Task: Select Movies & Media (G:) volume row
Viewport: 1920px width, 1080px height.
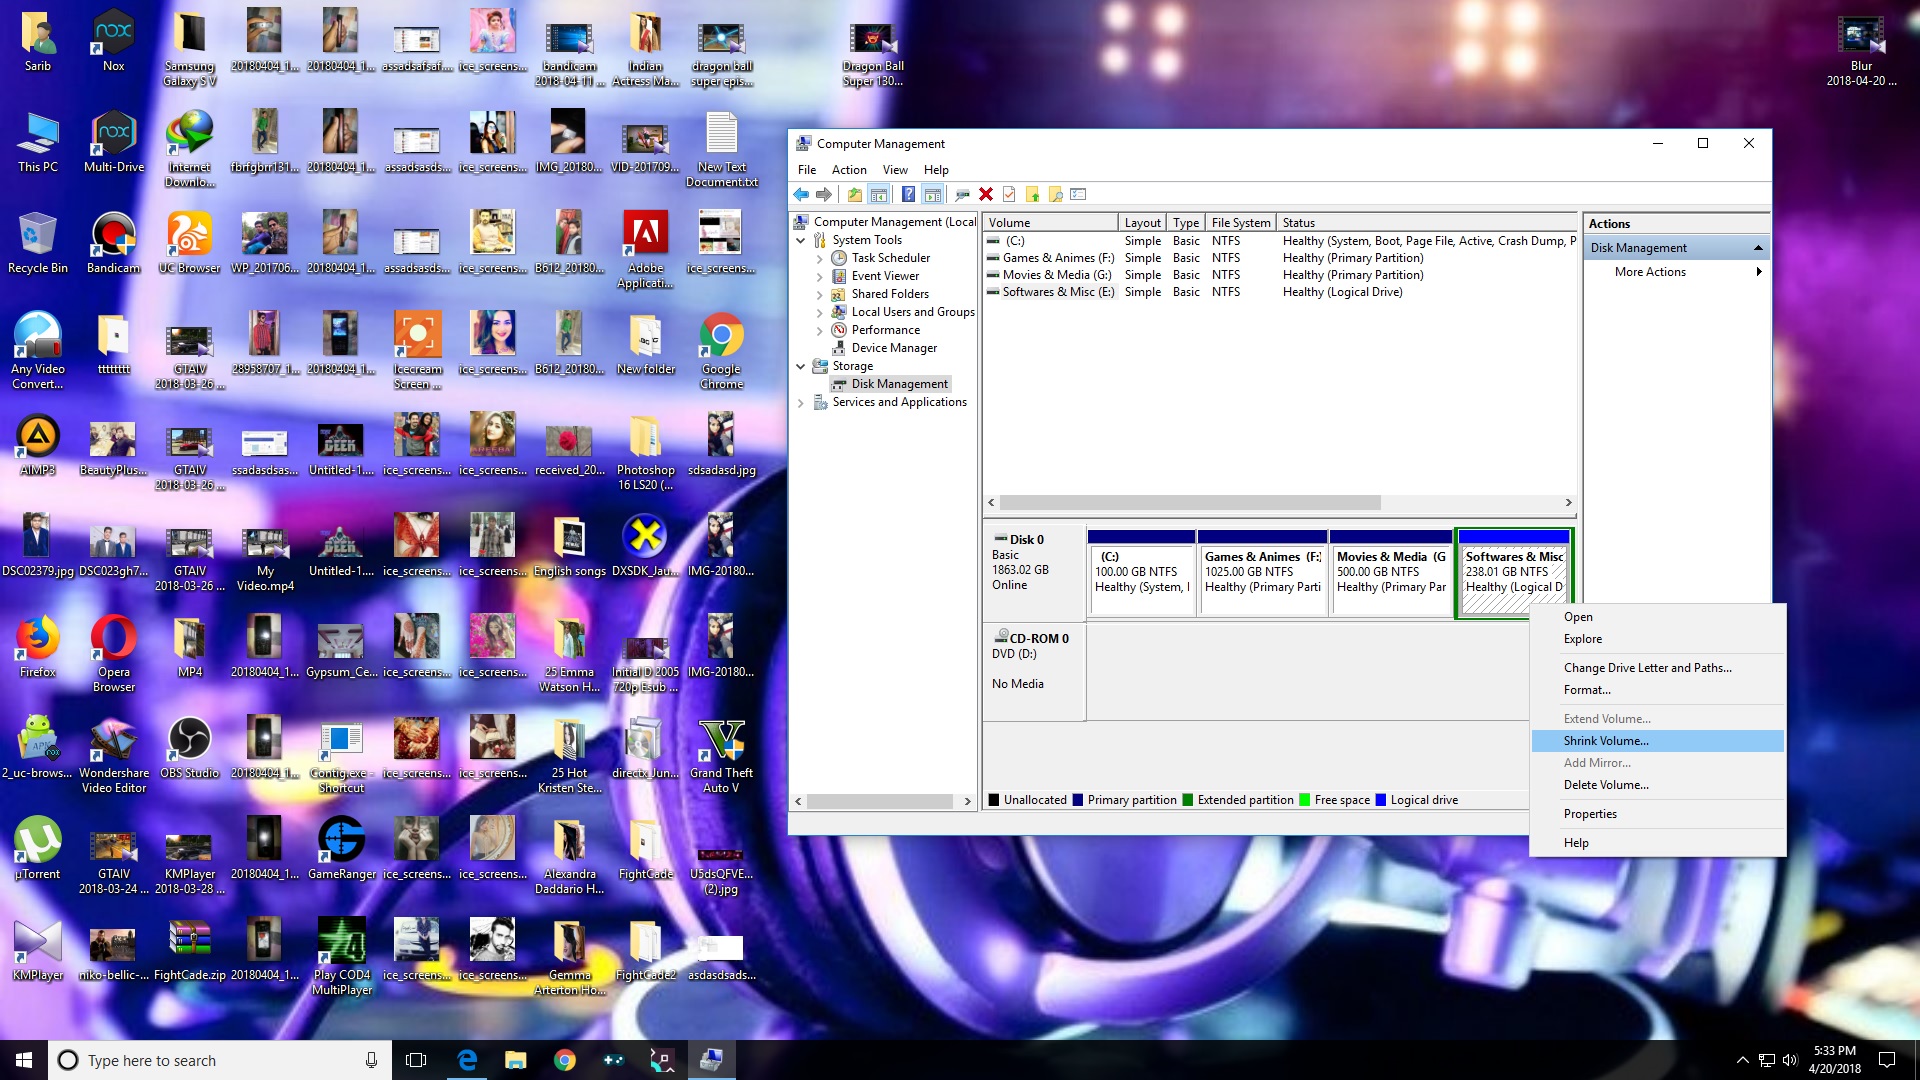Action: click(1279, 275)
